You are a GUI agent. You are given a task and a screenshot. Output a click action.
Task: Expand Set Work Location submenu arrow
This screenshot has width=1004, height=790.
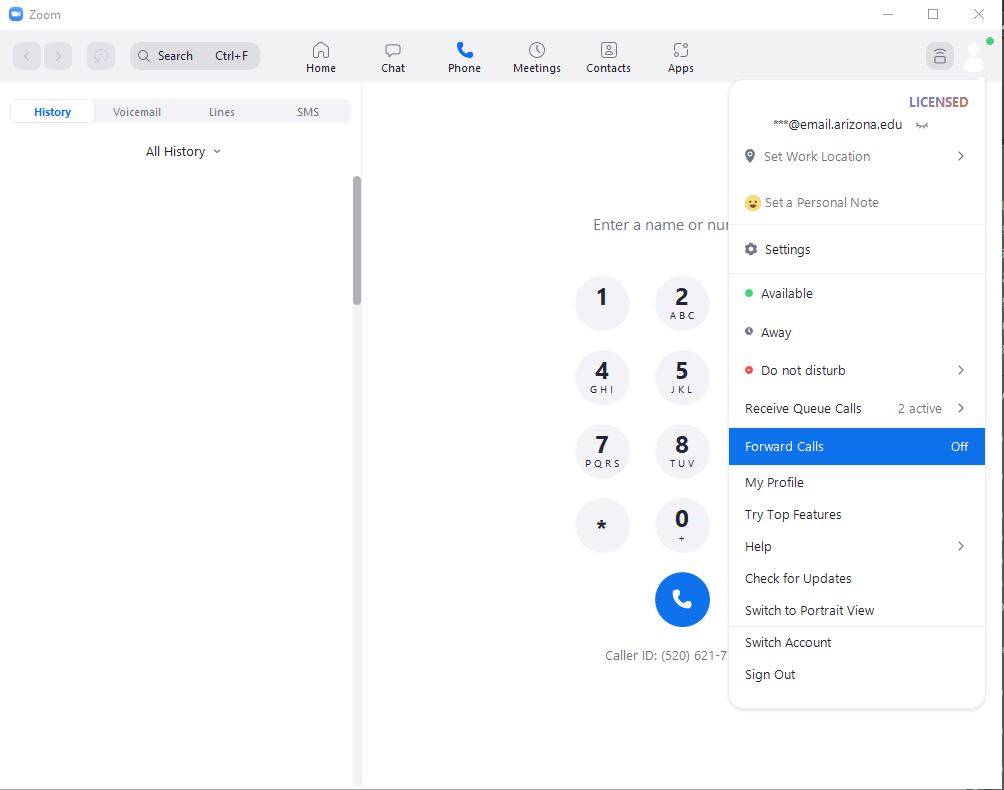coord(960,156)
